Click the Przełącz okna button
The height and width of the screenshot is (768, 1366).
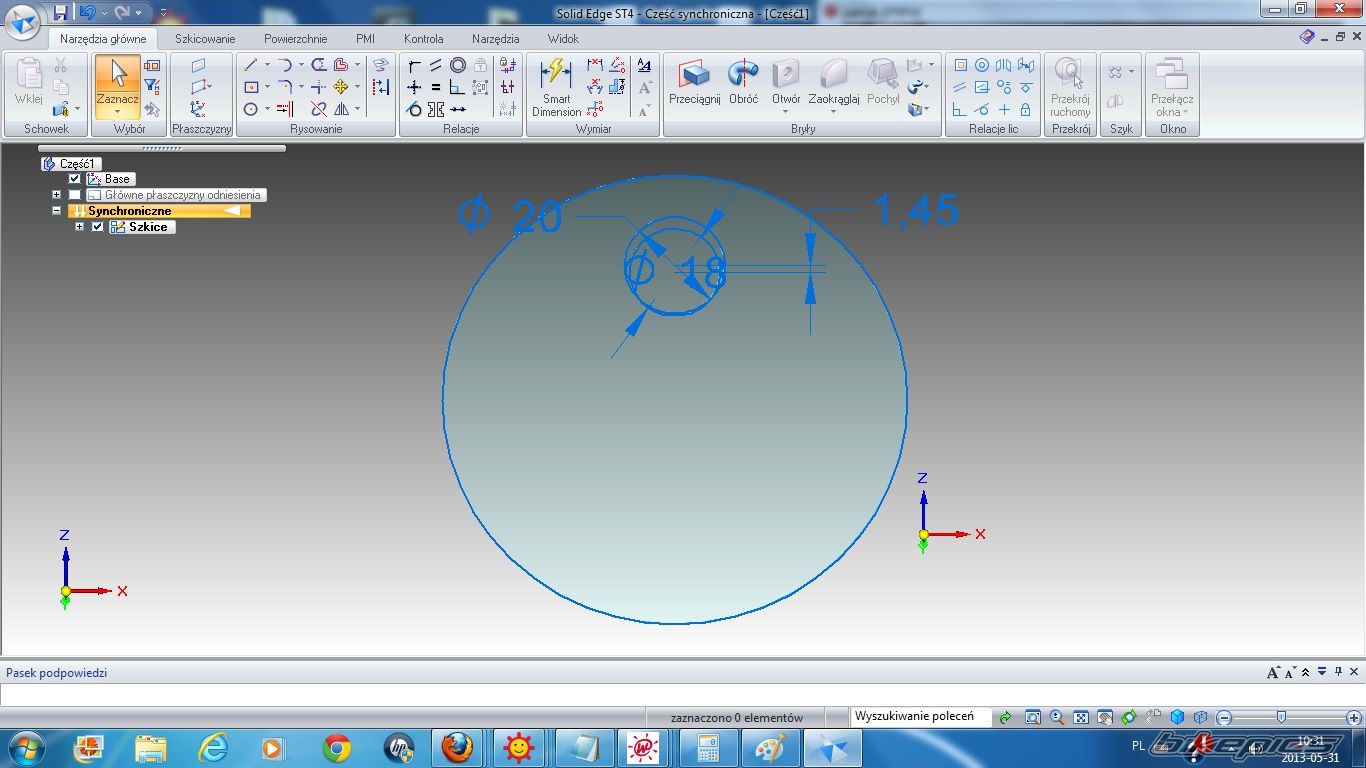pyautogui.click(x=1172, y=88)
